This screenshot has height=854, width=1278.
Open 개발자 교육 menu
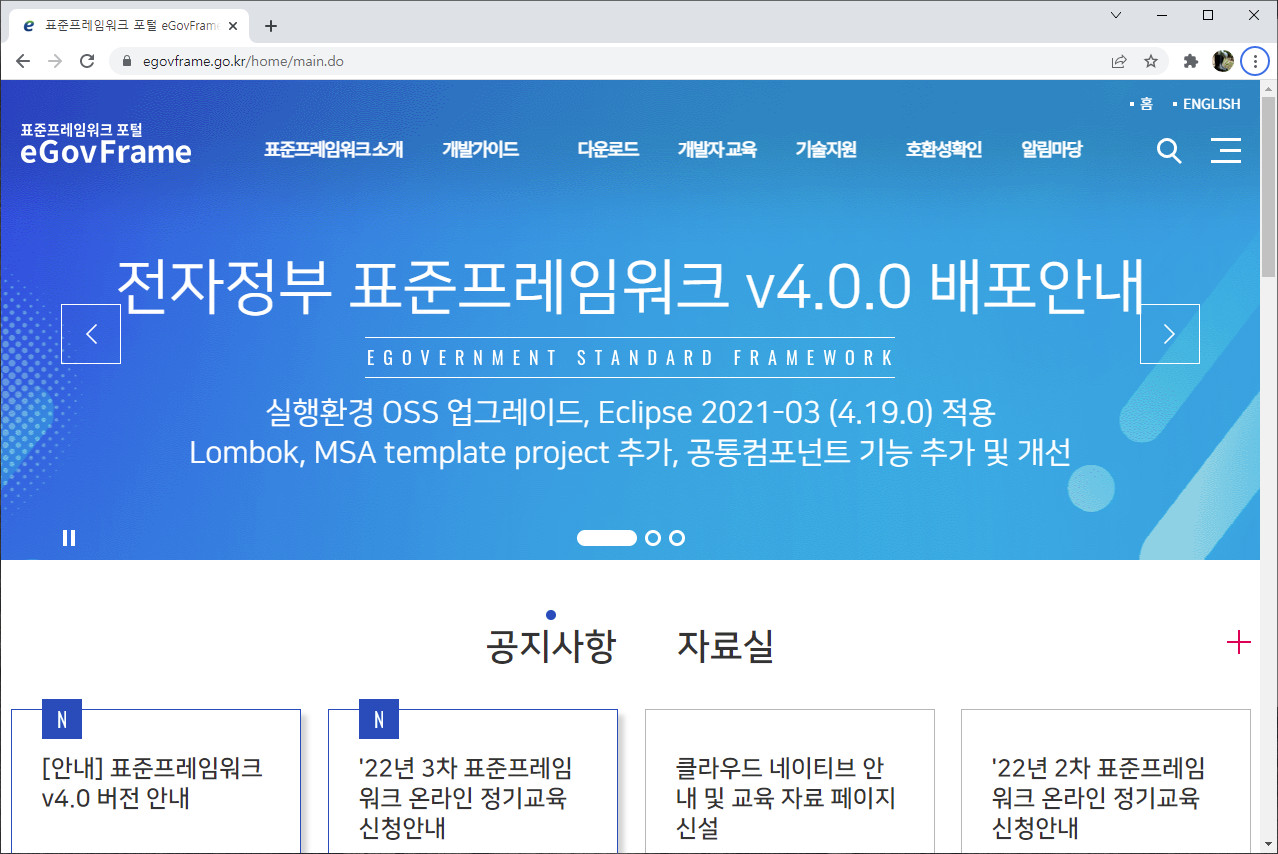click(x=717, y=150)
